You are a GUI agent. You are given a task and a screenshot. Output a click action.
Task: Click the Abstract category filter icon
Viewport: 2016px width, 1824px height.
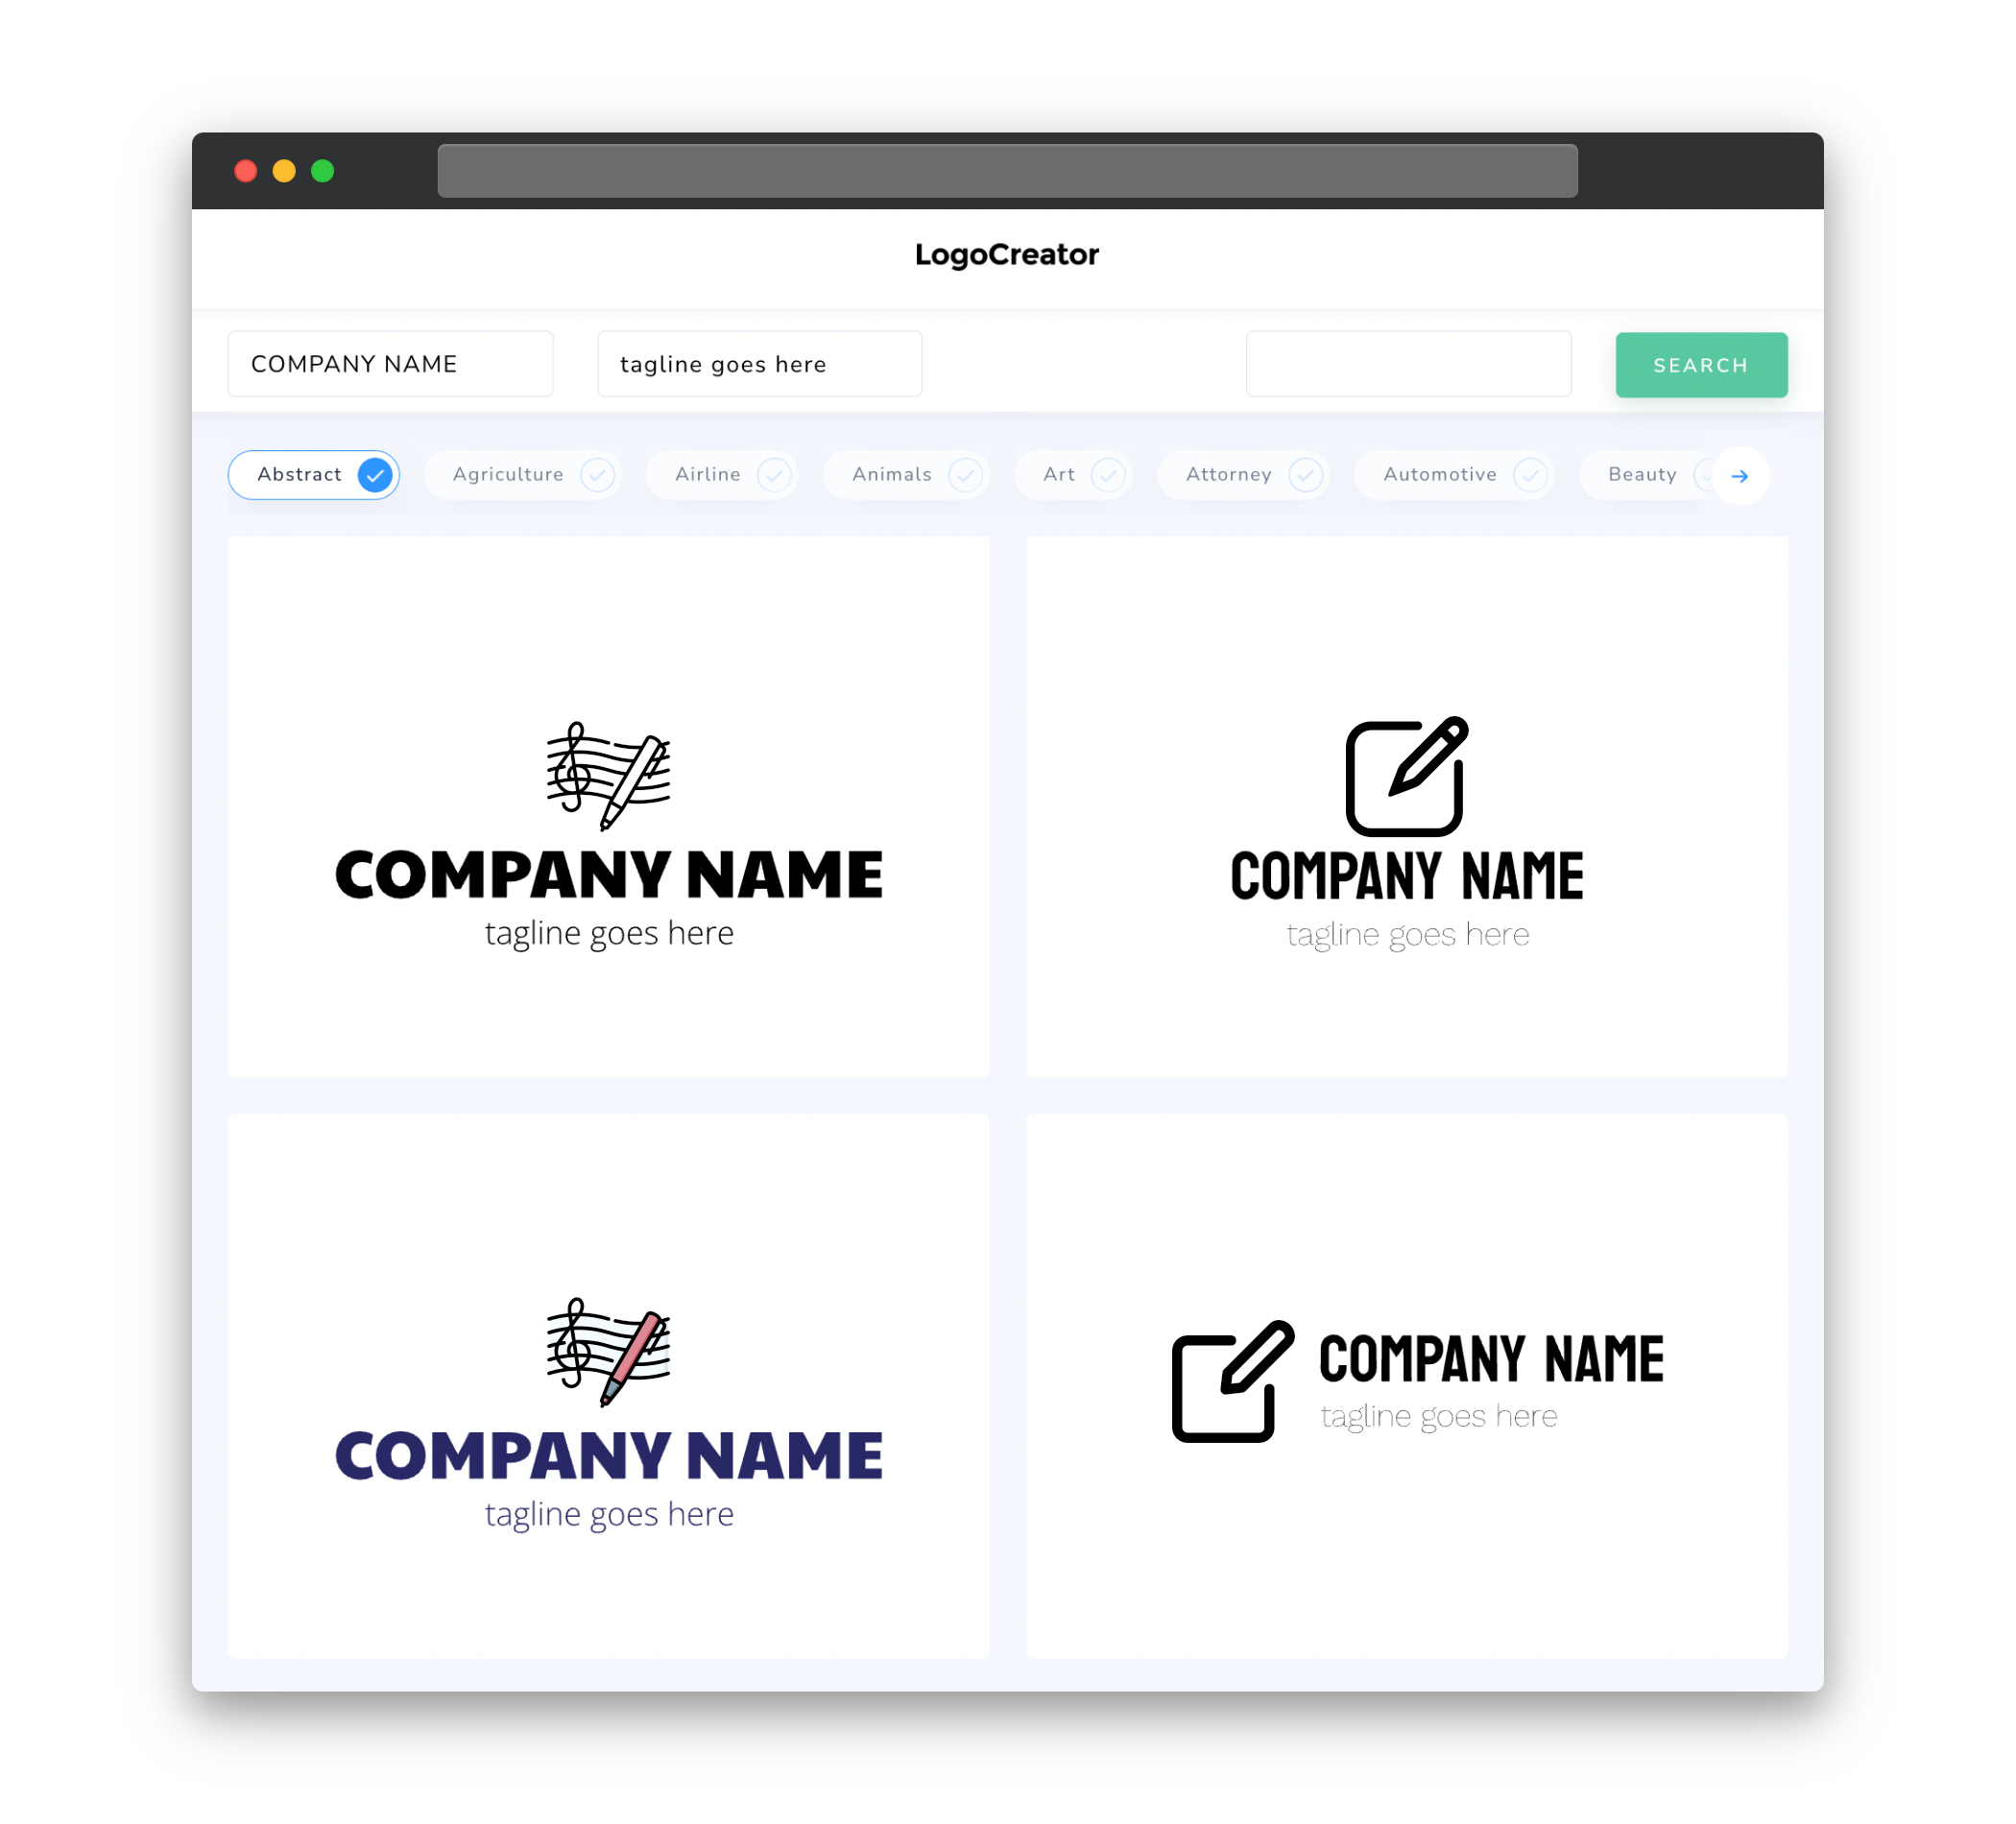point(375,474)
